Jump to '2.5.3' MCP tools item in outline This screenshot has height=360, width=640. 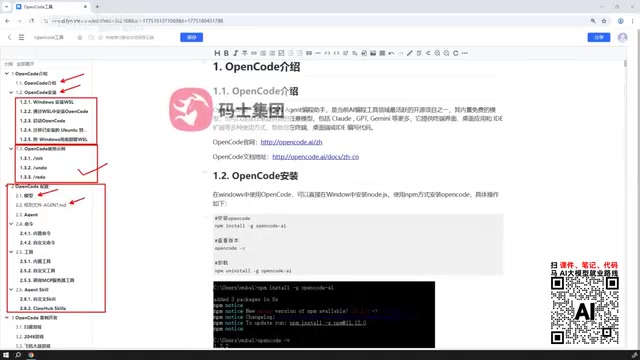(x=47, y=280)
